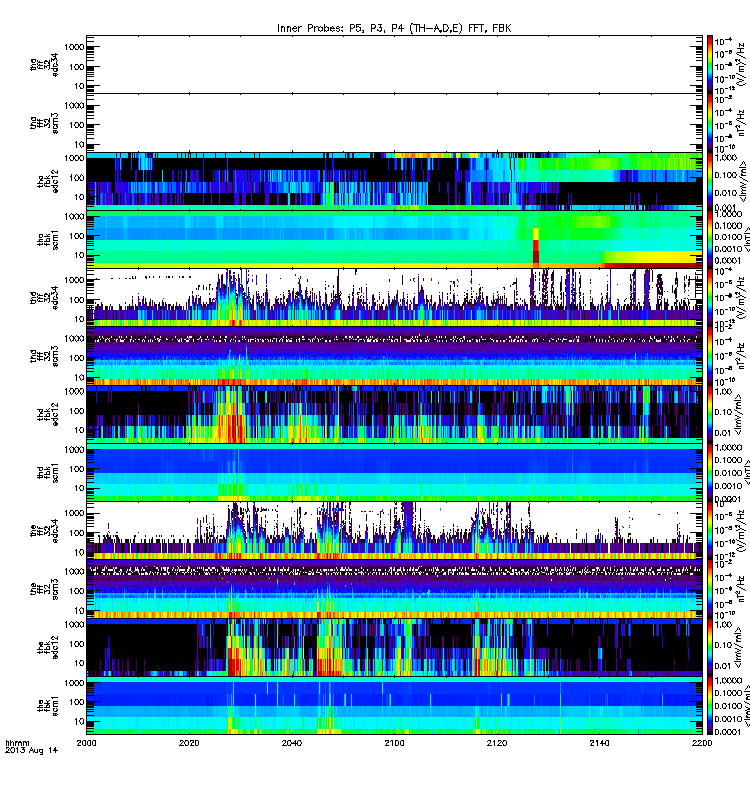Click the color bar beside the fbk edc12 panel

(710, 647)
